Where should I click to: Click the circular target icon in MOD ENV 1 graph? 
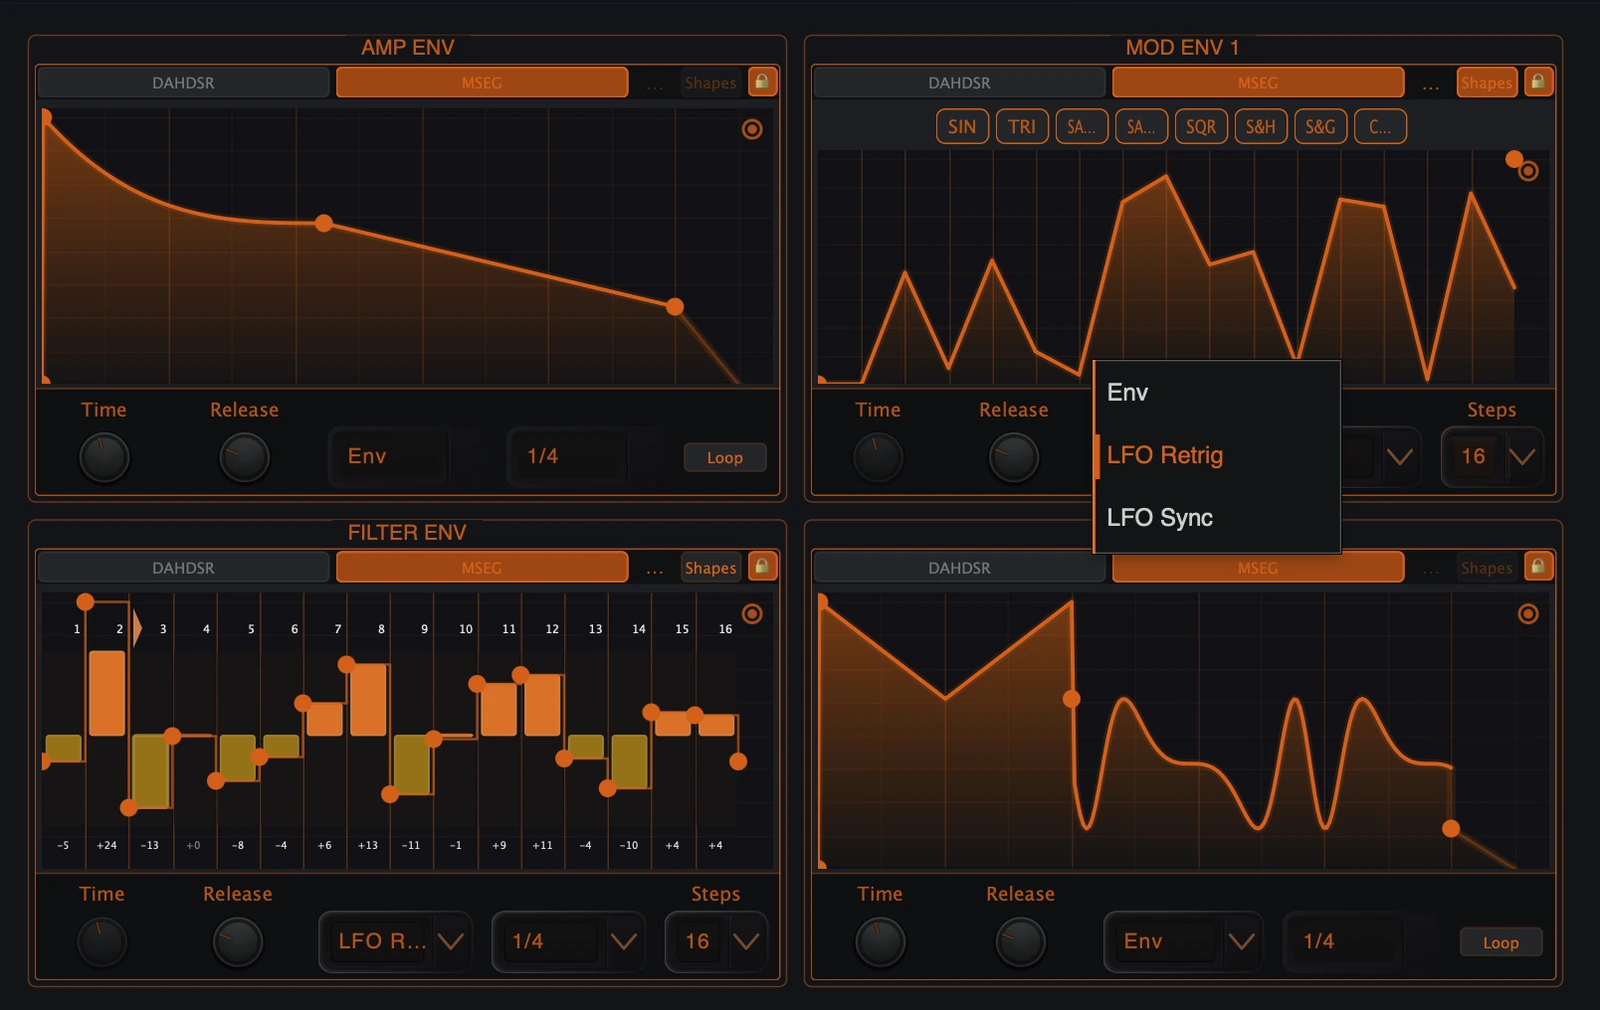point(1528,171)
